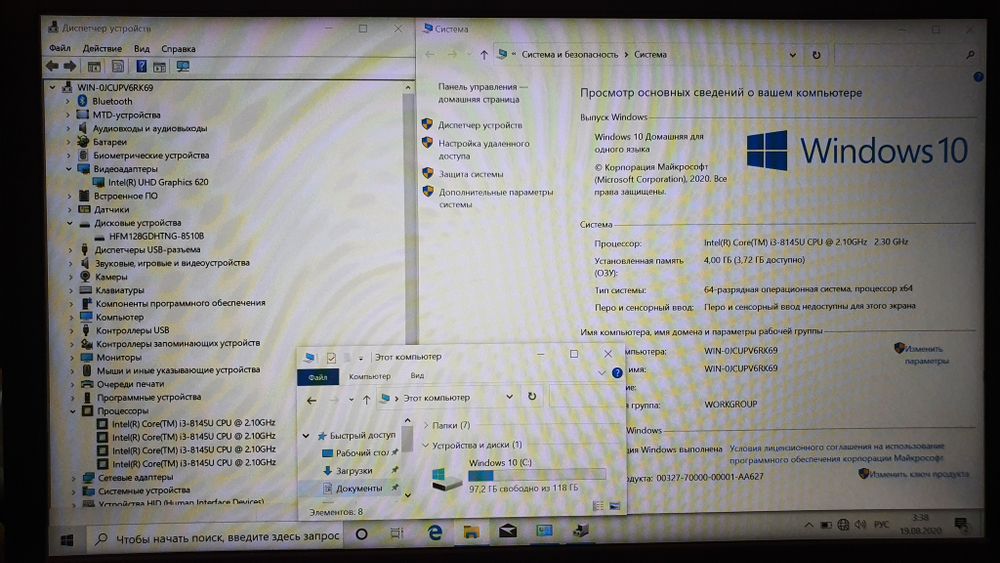
Task: Select the Мониторы device category
Action: [x=119, y=358]
